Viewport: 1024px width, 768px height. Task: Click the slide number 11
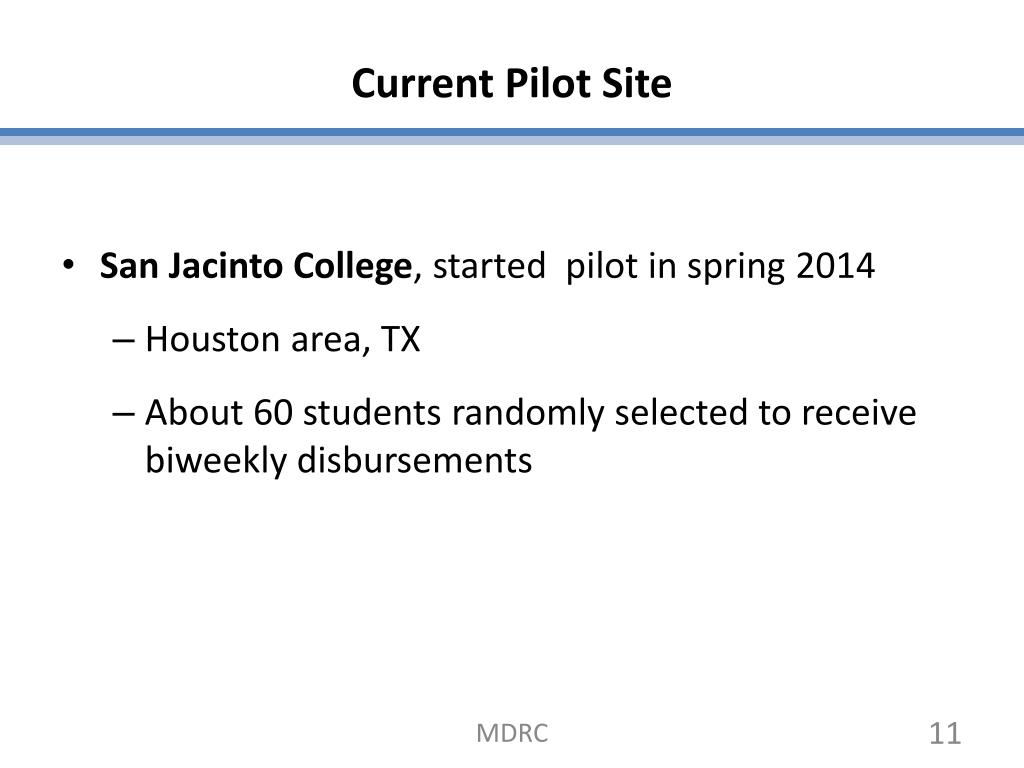(945, 733)
